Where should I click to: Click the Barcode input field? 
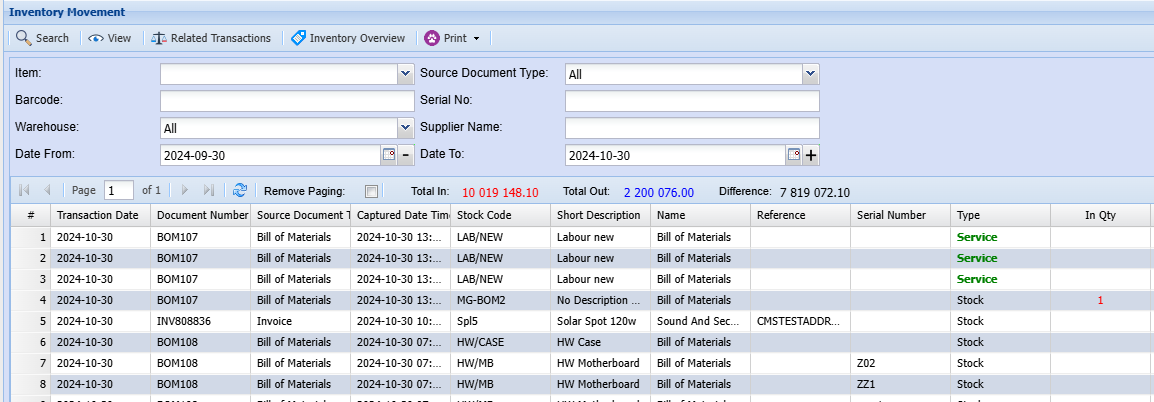click(x=286, y=101)
